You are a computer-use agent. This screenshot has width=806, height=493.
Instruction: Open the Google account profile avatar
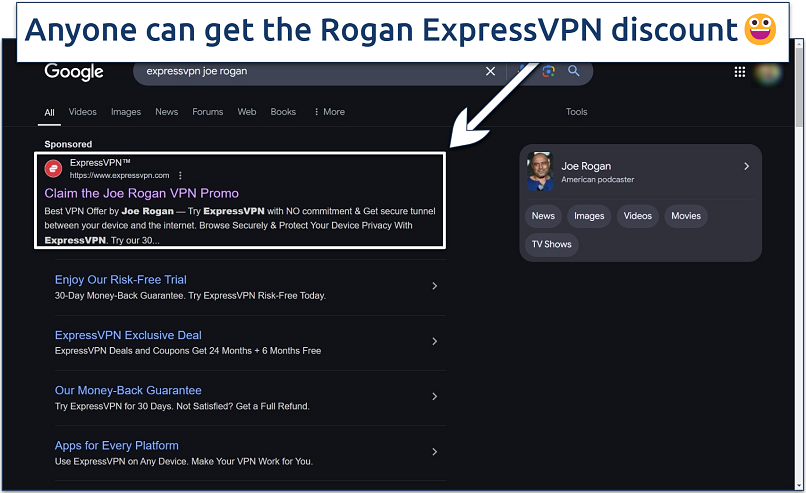click(x=768, y=72)
